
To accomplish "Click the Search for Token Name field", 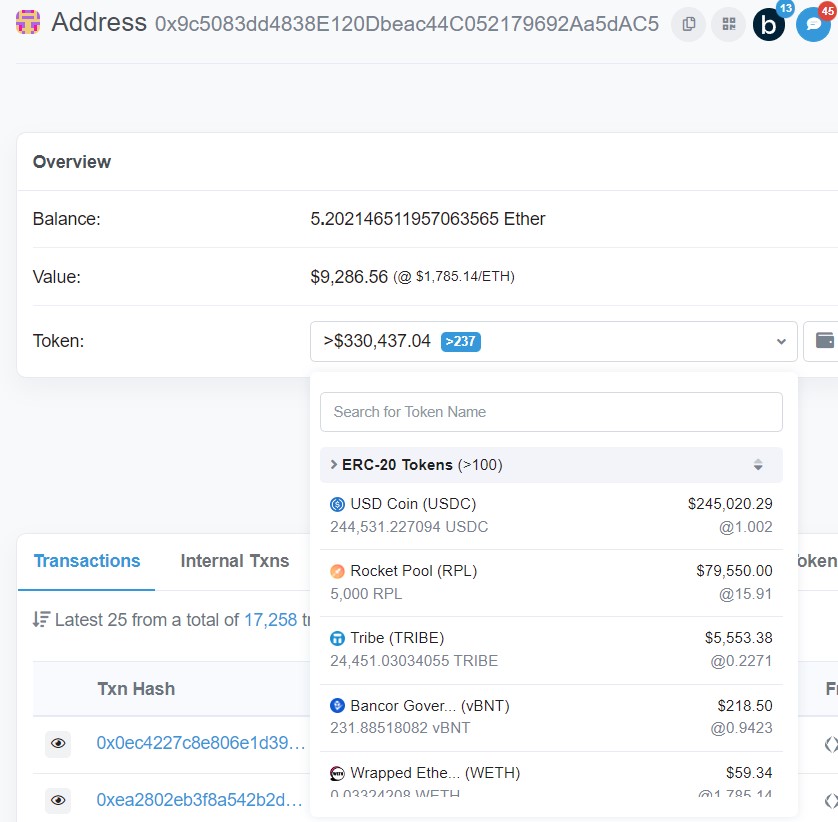I will pos(551,412).
